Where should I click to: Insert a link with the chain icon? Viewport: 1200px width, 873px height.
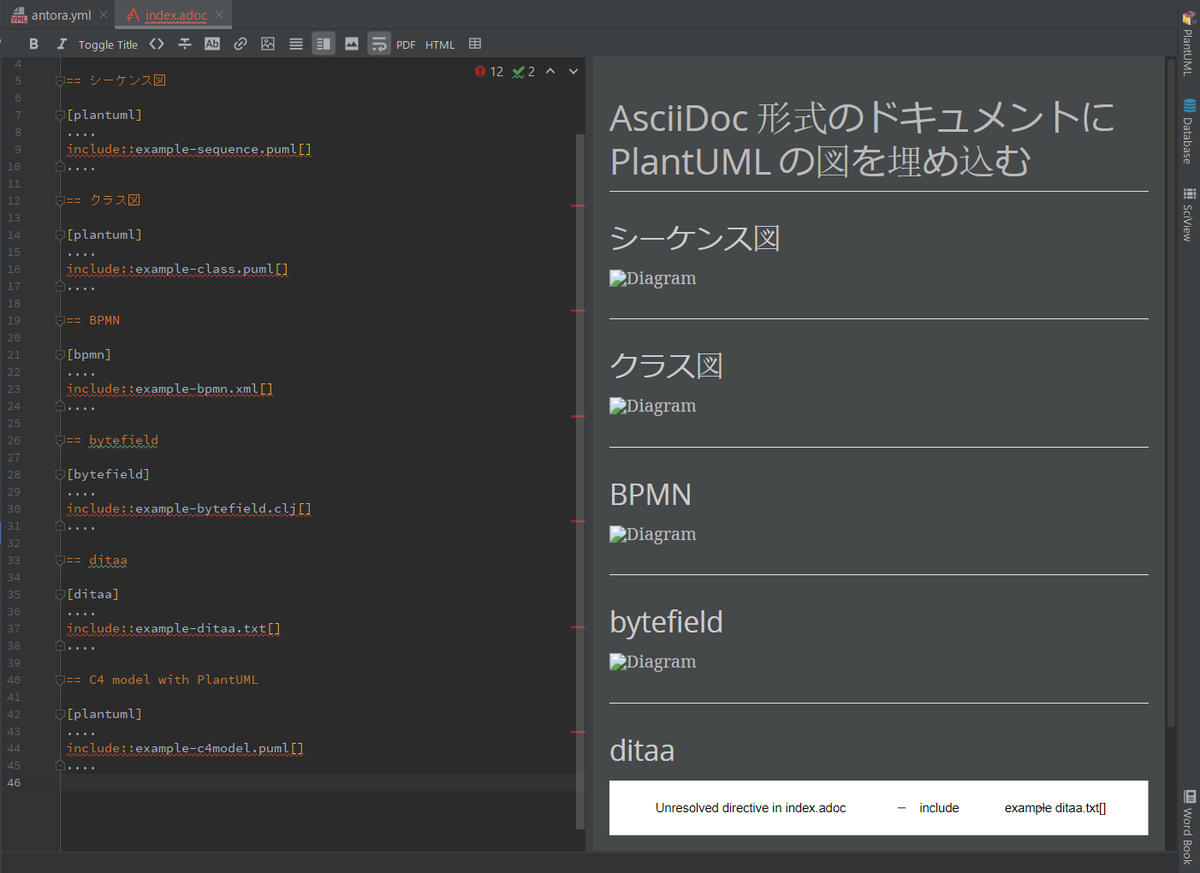point(240,44)
